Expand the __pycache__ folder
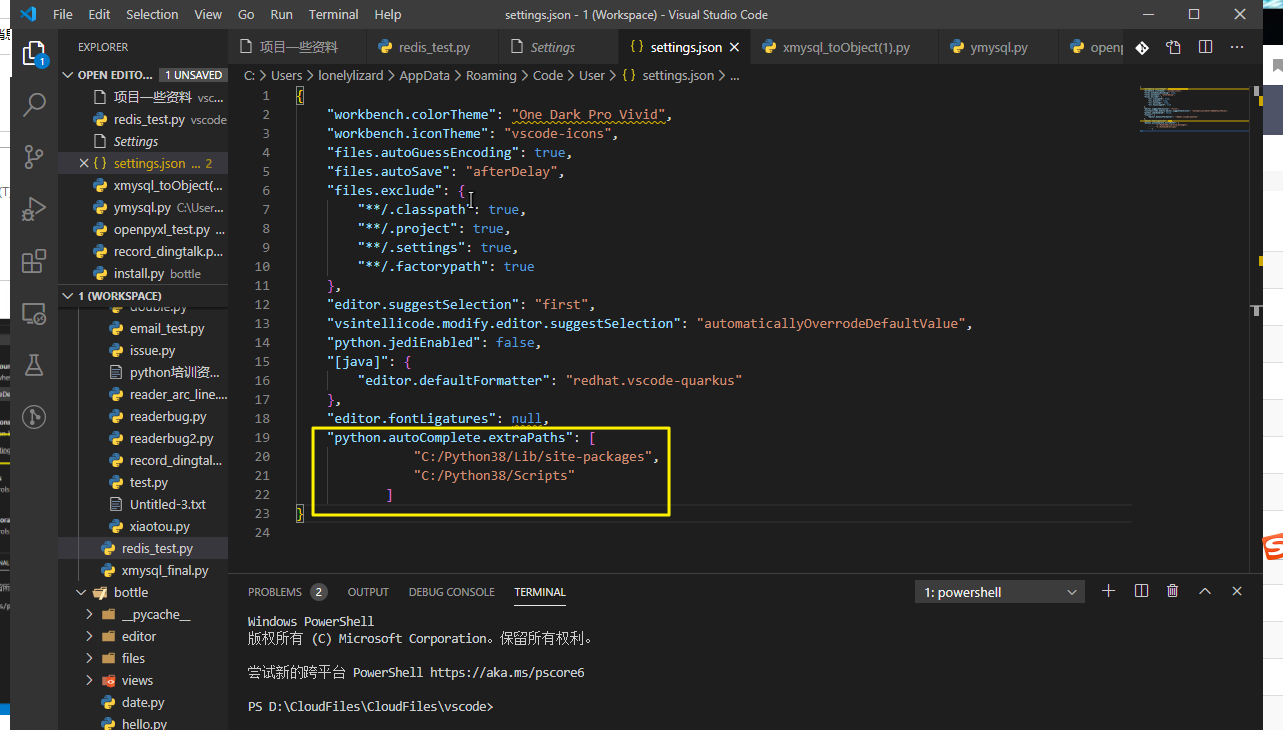This screenshot has width=1283, height=730. pyautogui.click(x=89, y=614)
